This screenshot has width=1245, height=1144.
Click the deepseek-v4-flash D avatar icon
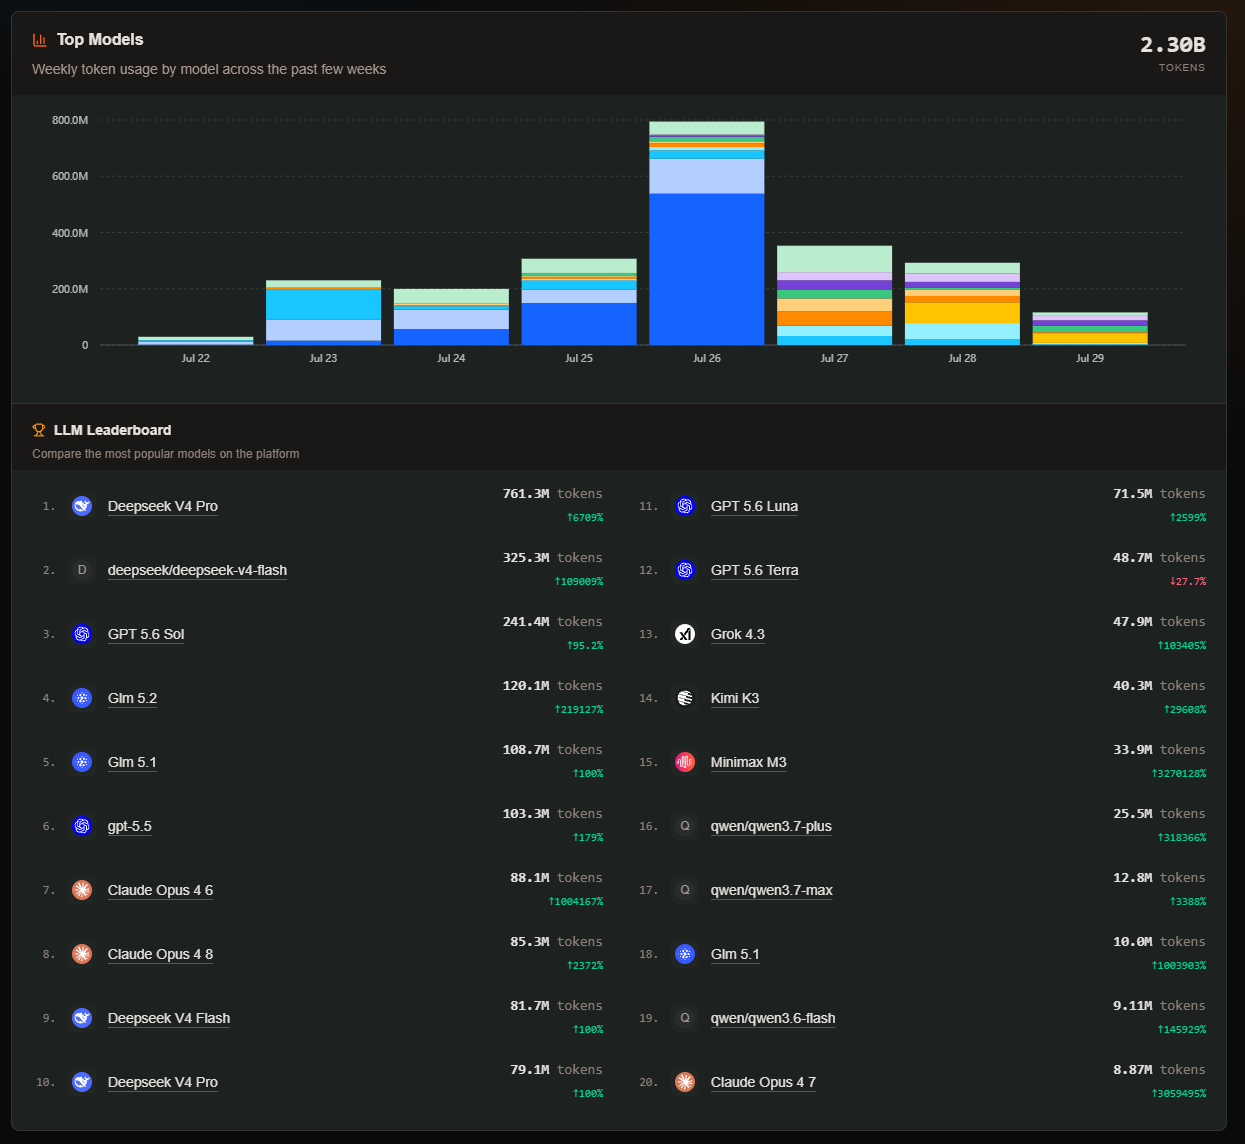point(82,570)
